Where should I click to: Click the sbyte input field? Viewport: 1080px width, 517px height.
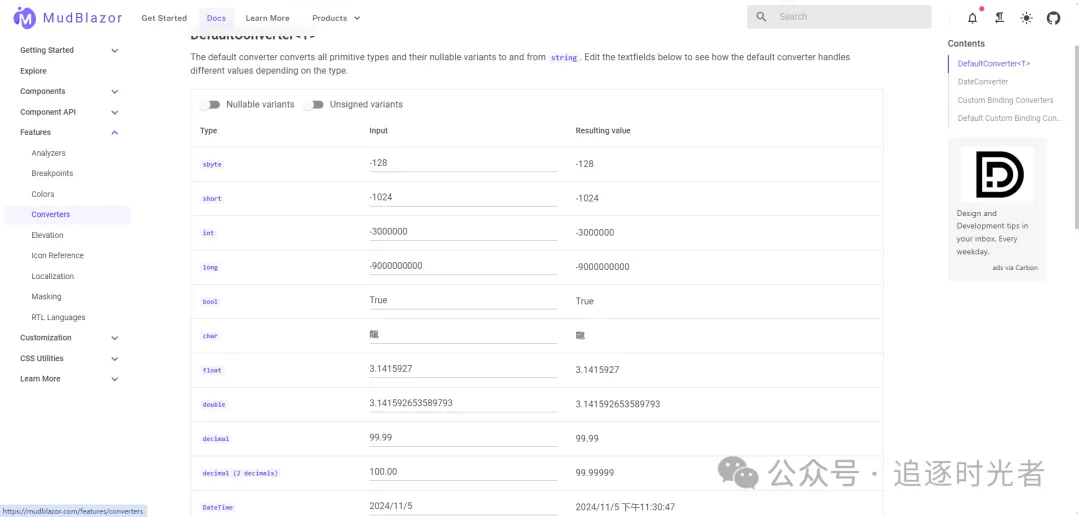click(462, 163)
